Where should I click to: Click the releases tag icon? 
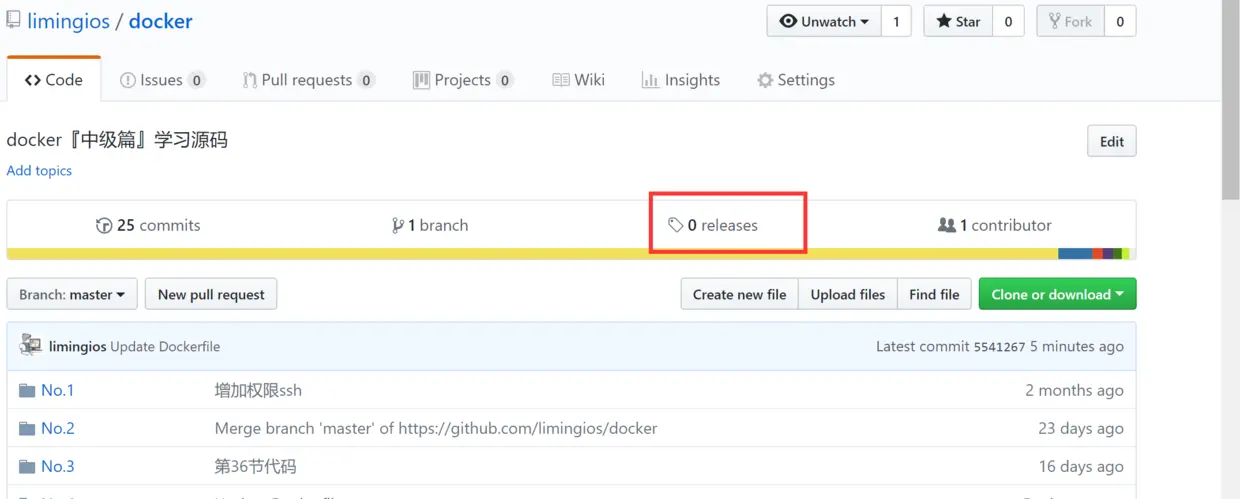676,225
